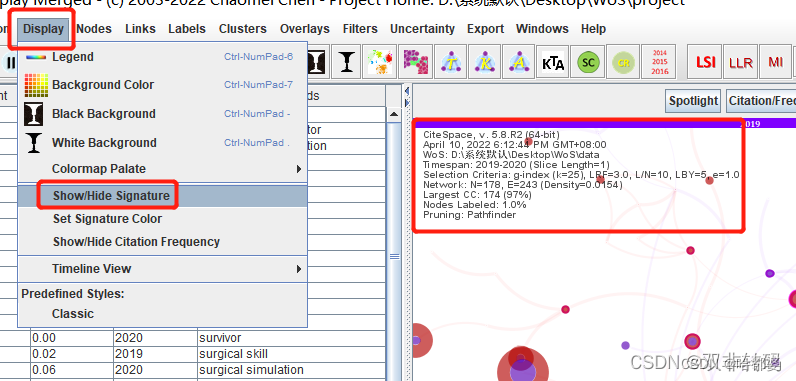Viewport: 796px width, 381px height.
Task: Click the CR circle toolbar icon
Action: pyautogui.click(x=622, y=63)
